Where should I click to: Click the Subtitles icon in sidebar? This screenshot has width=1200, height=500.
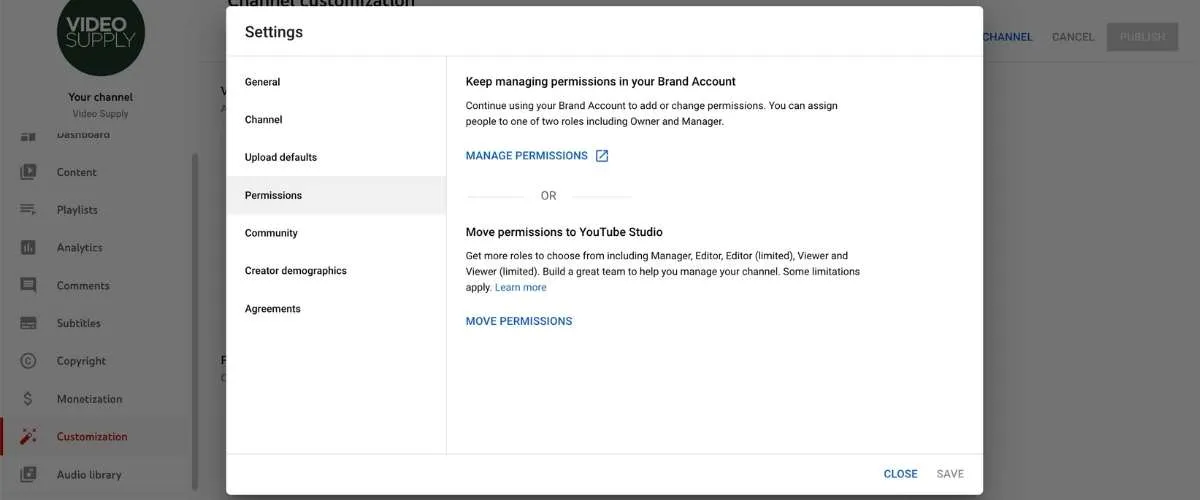pos(28,323)
